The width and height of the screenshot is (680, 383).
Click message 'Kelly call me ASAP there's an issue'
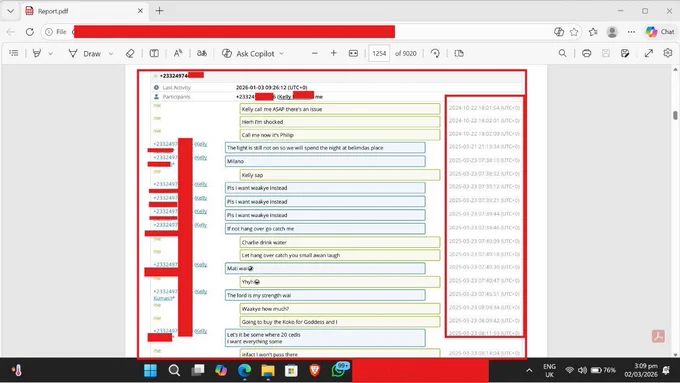coord(340,109)
